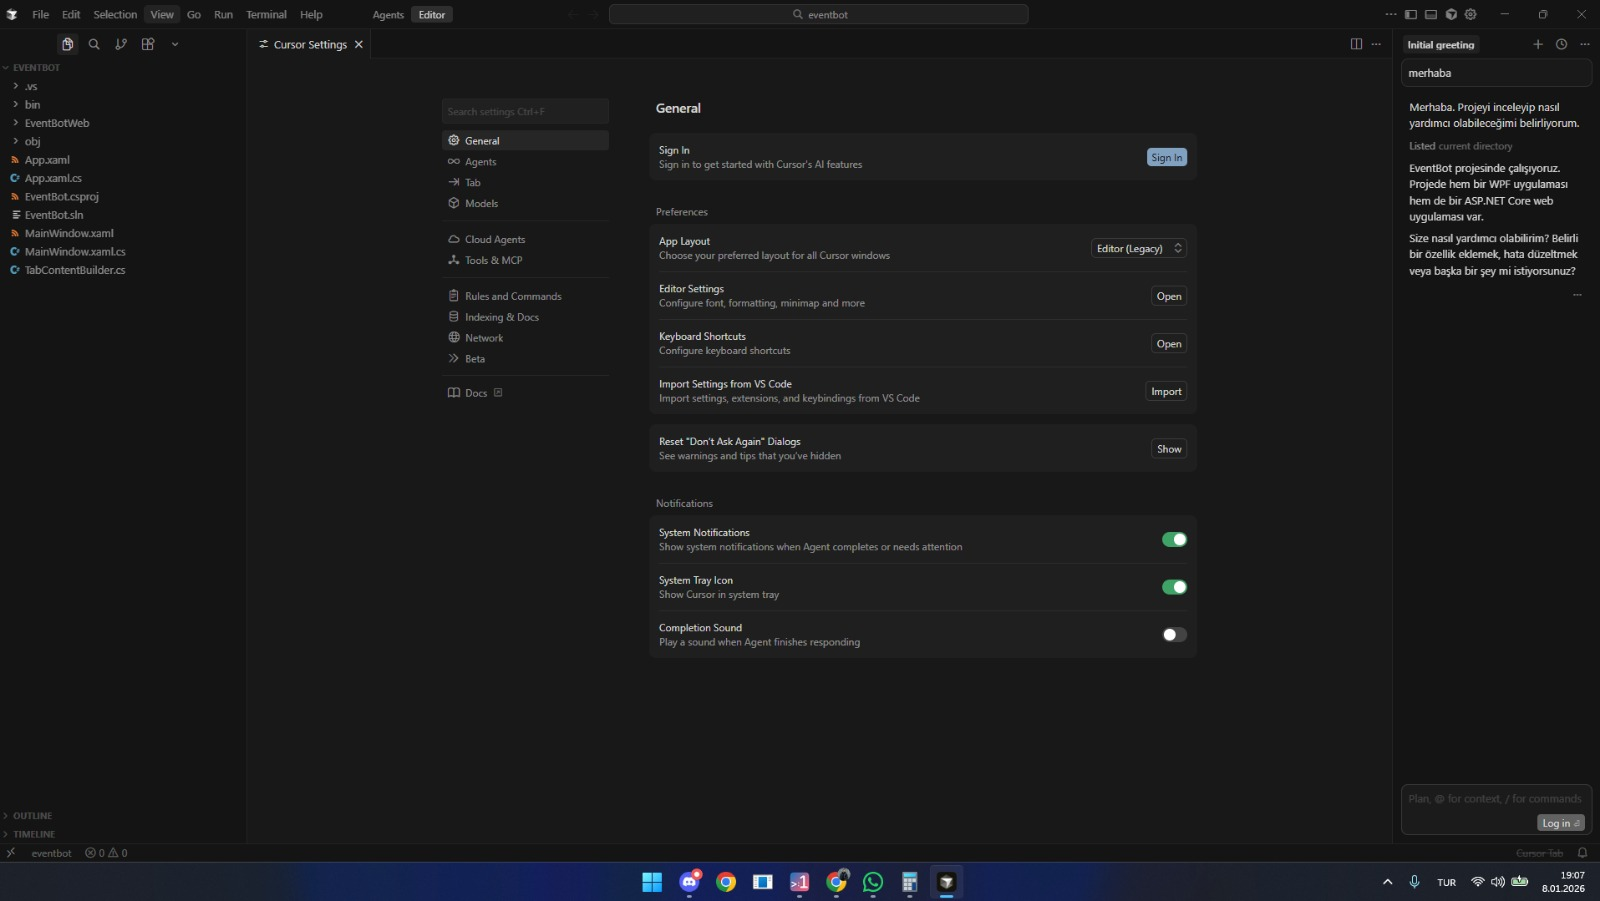Enable Completion Sound switch
Image resolution: width=1600 pixels, height=901 pixels.
click(x=1174, y=635)
